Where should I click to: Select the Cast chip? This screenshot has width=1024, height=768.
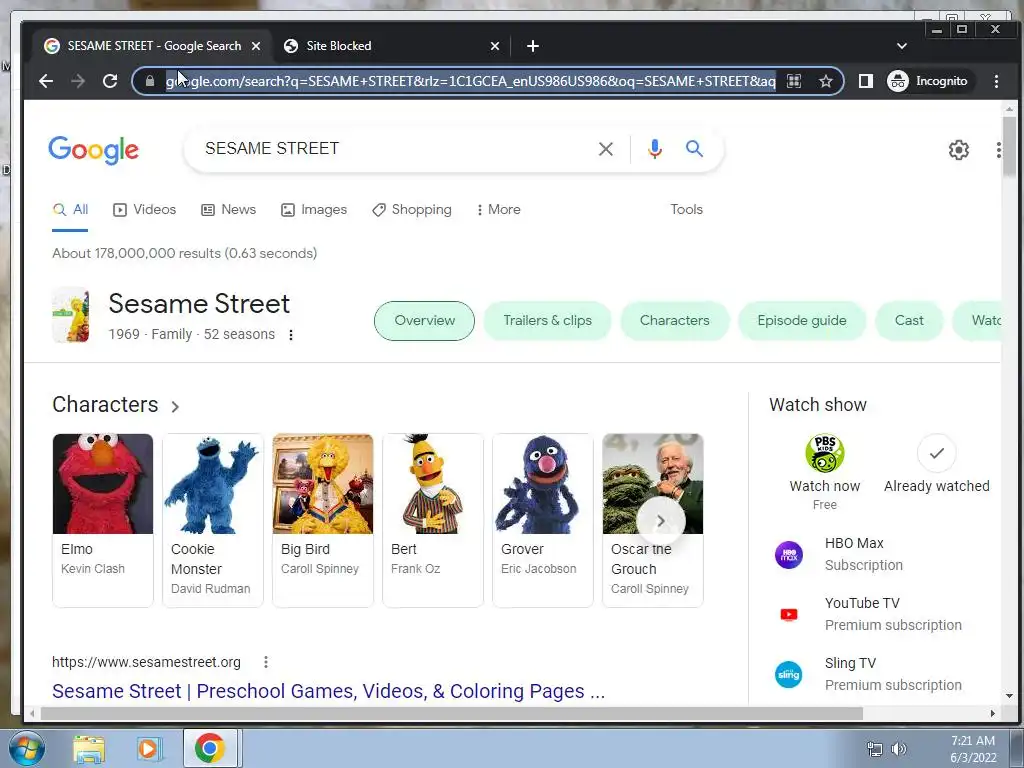point(909,321)
